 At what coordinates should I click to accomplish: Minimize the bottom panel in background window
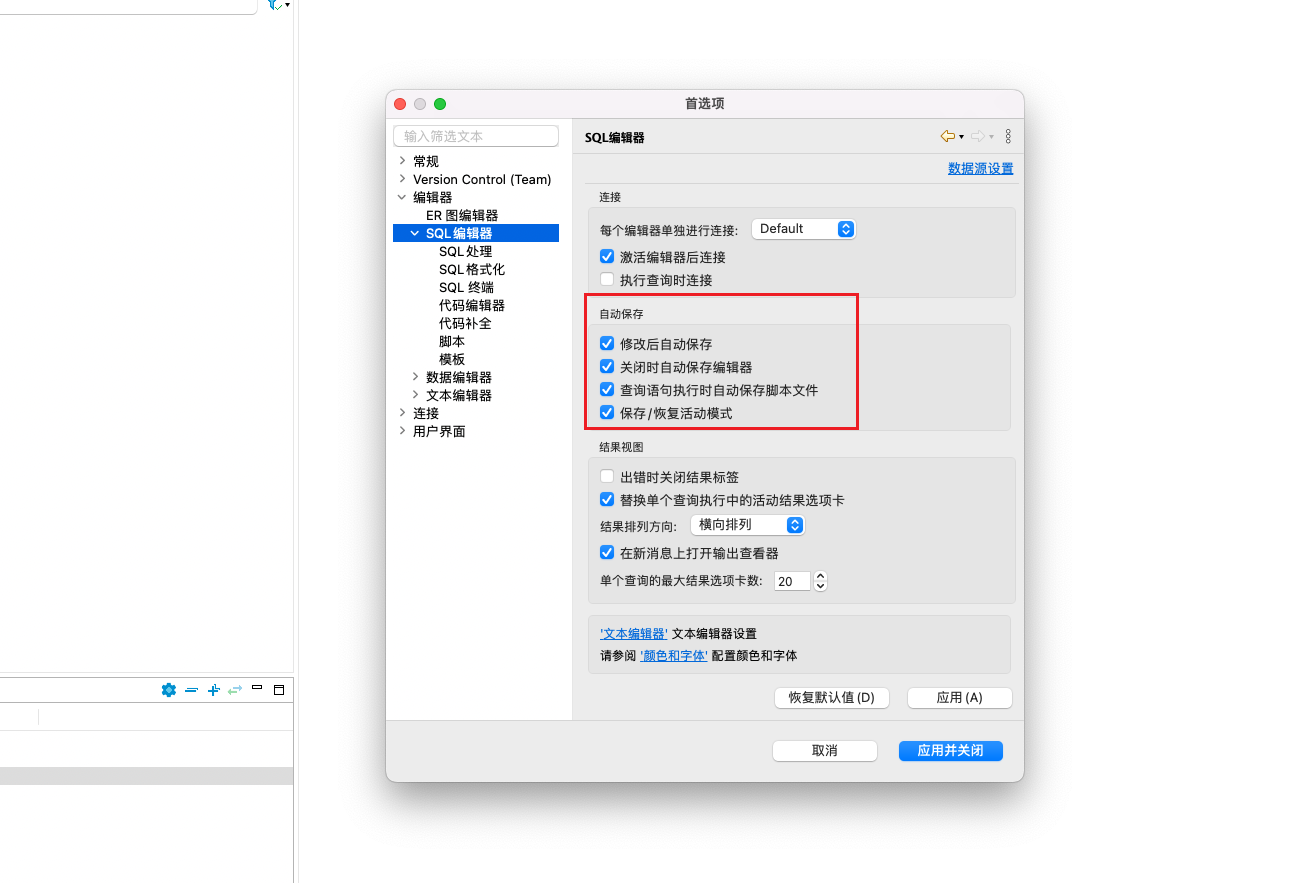click(257, 688)
